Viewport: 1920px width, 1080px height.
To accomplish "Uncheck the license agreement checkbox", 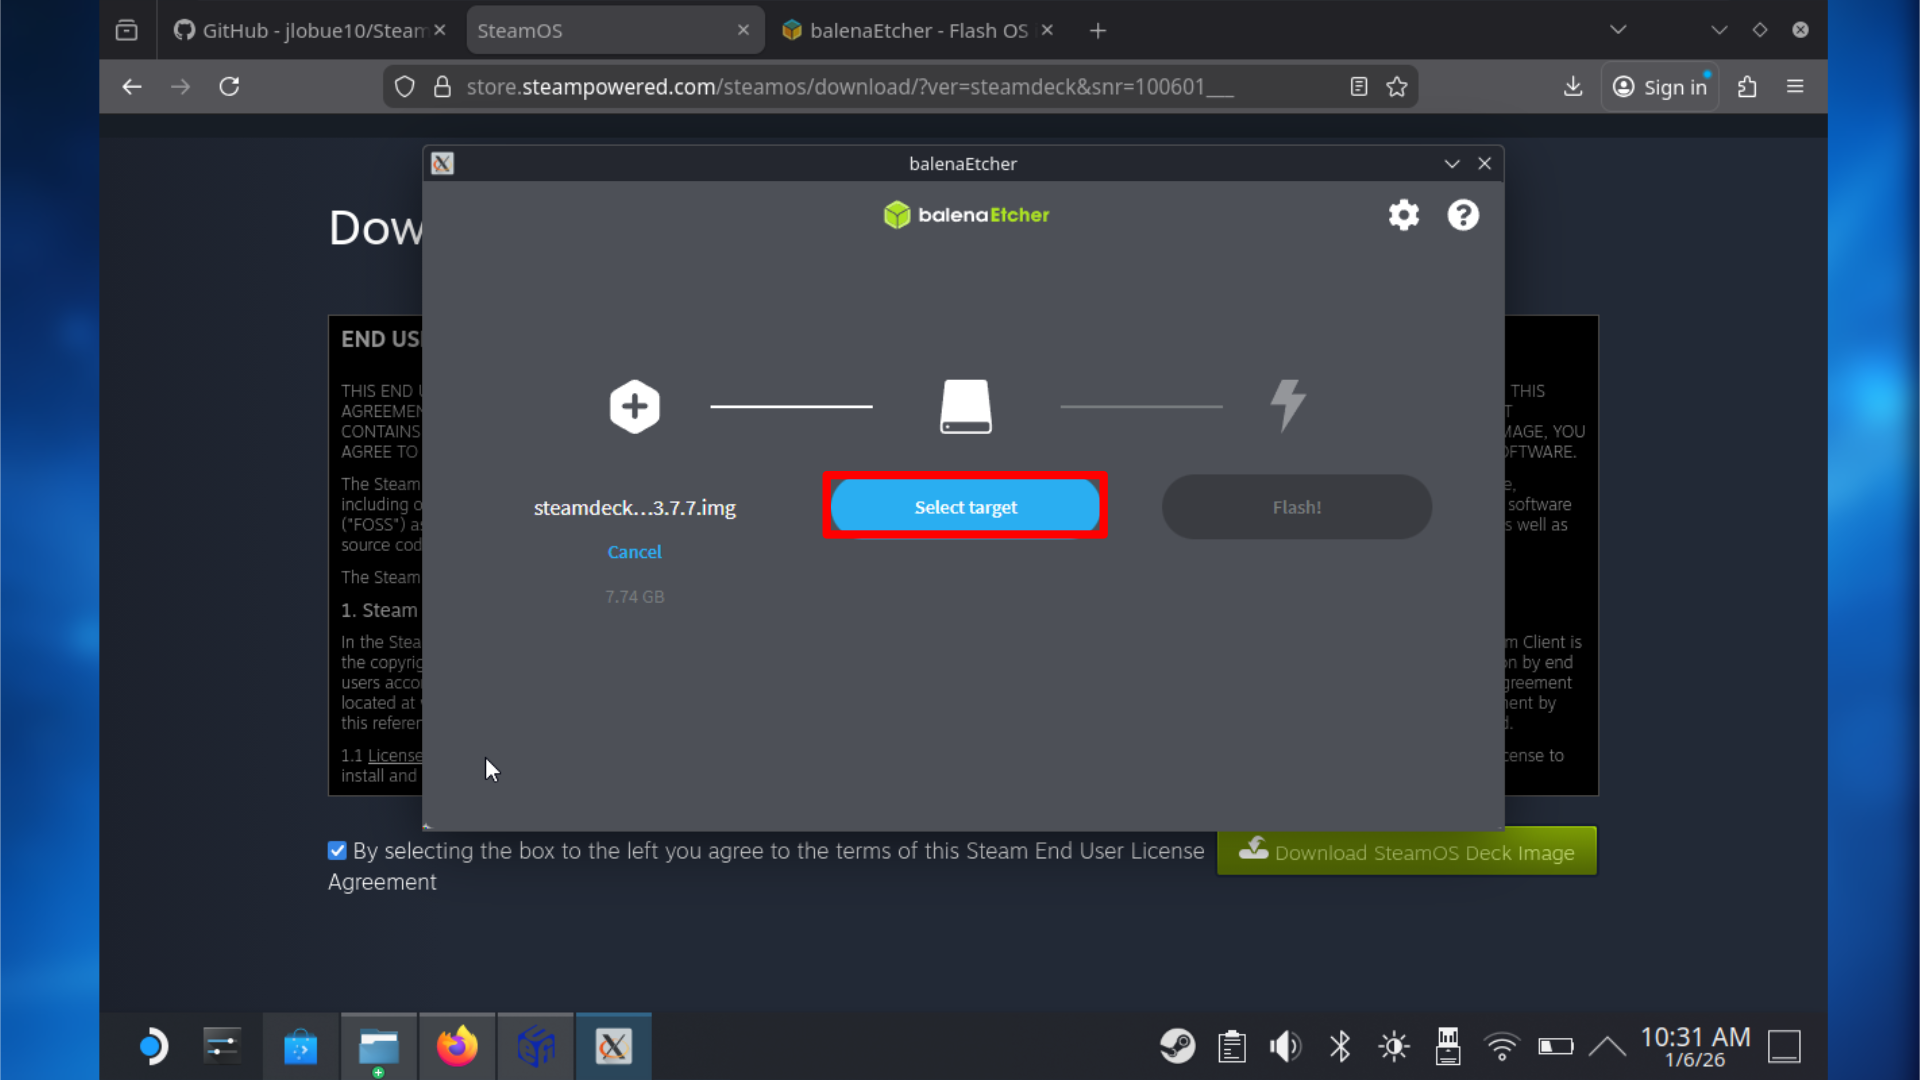I will (x=337, y=851).
